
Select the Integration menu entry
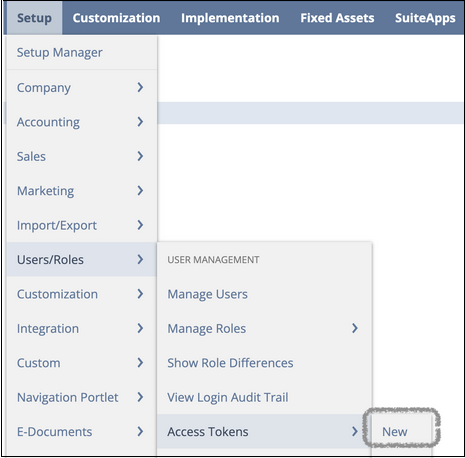pyautogui.click(x=48, y=329)
